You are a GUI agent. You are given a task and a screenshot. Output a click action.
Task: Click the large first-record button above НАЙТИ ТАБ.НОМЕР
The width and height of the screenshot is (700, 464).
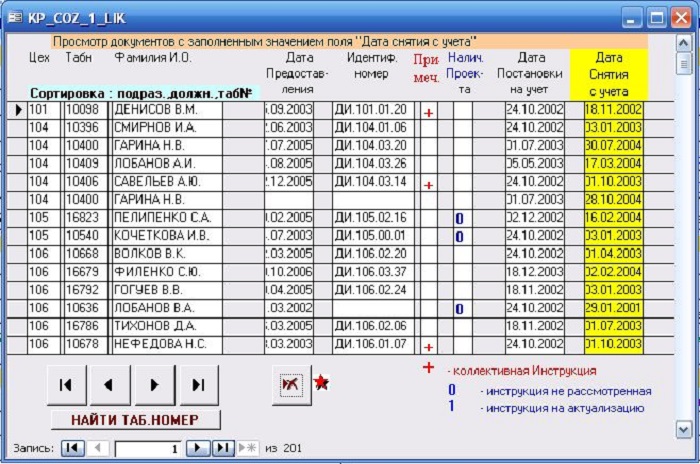(x=66, y=385)
